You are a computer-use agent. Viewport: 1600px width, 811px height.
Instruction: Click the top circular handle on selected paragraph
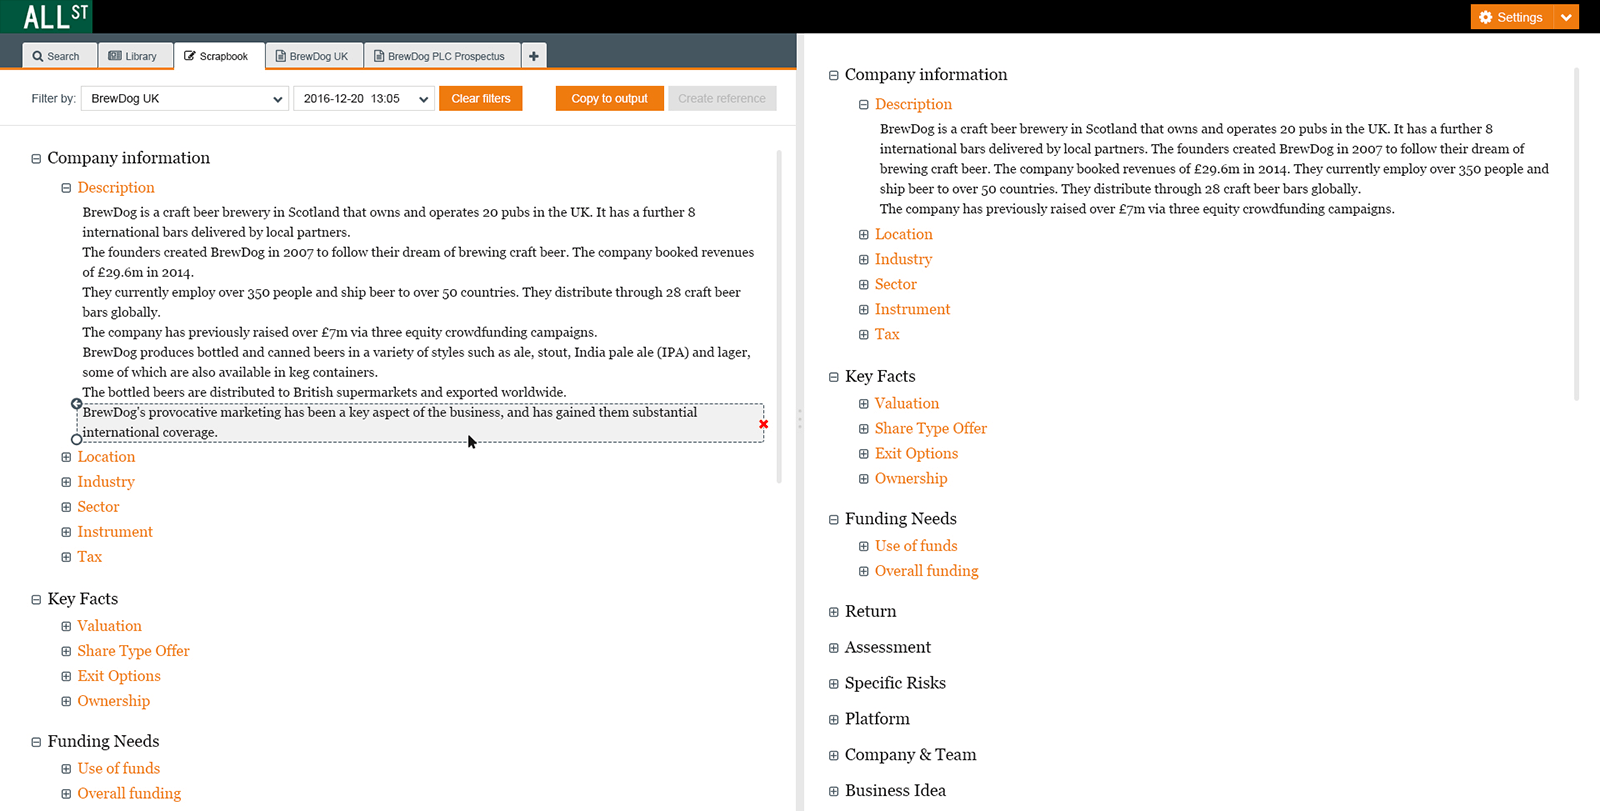76,404
